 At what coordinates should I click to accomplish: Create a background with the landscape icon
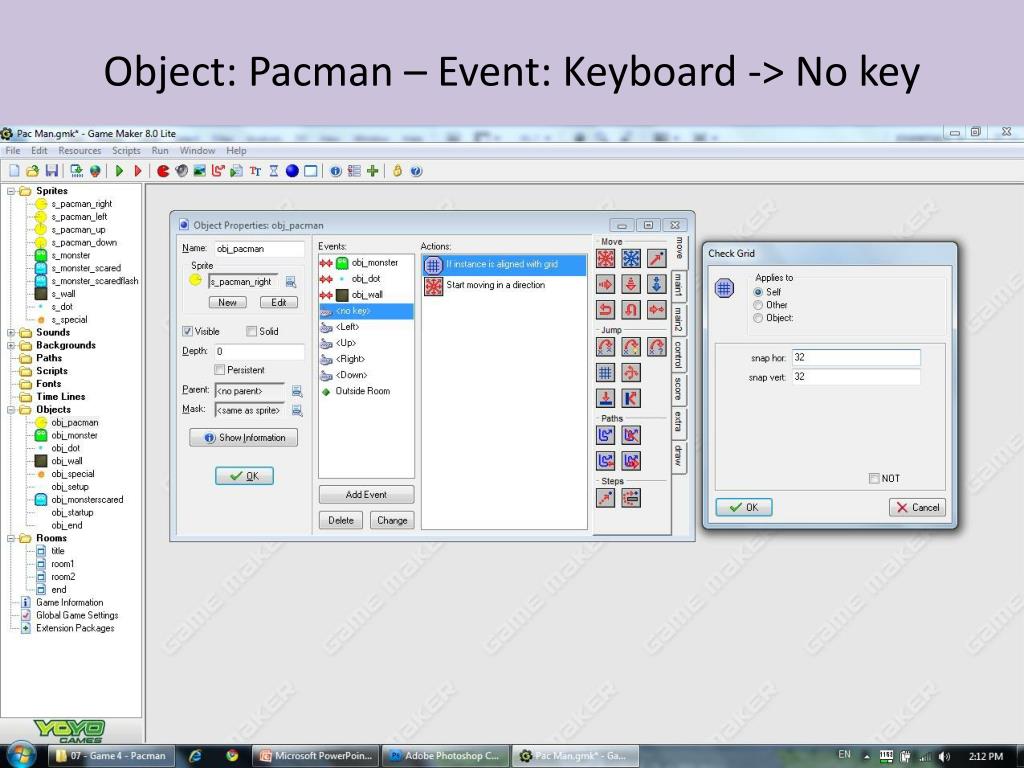tap(200, 171)
